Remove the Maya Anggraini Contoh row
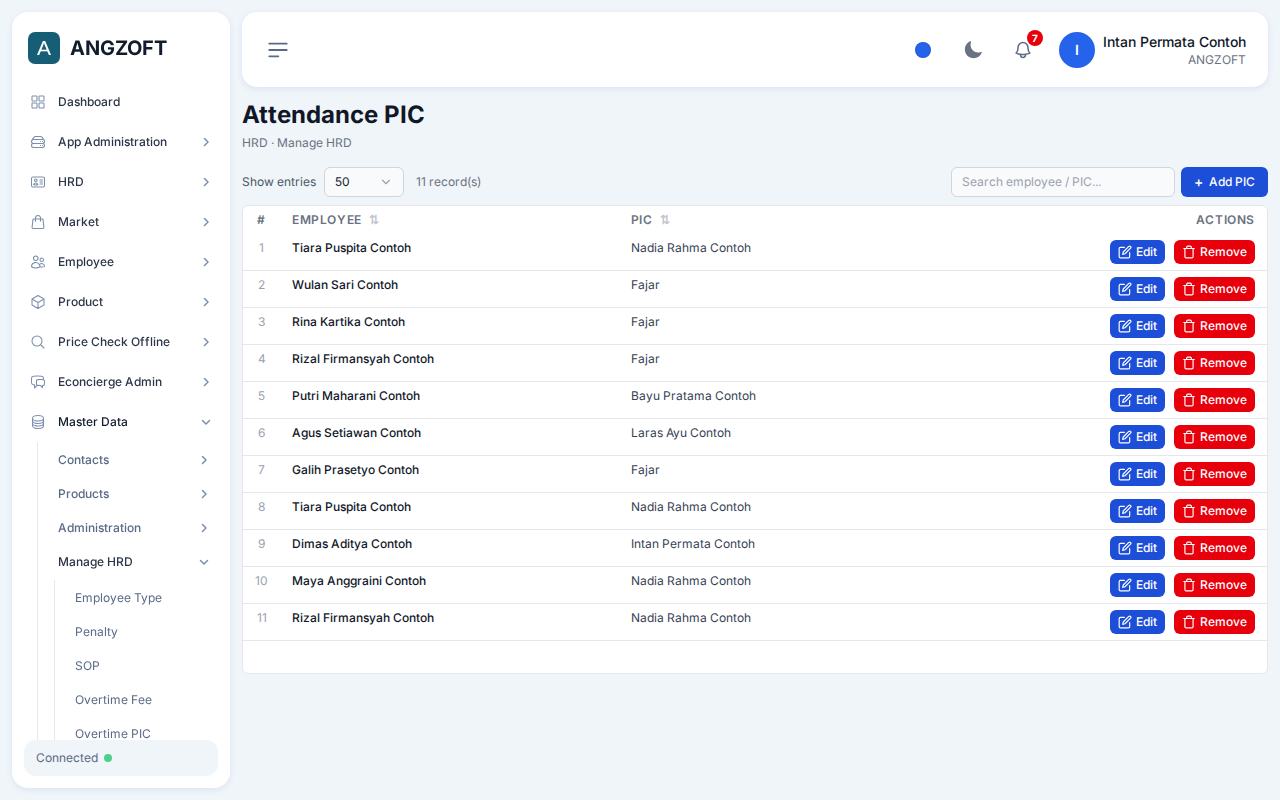 pos(1214,585)
